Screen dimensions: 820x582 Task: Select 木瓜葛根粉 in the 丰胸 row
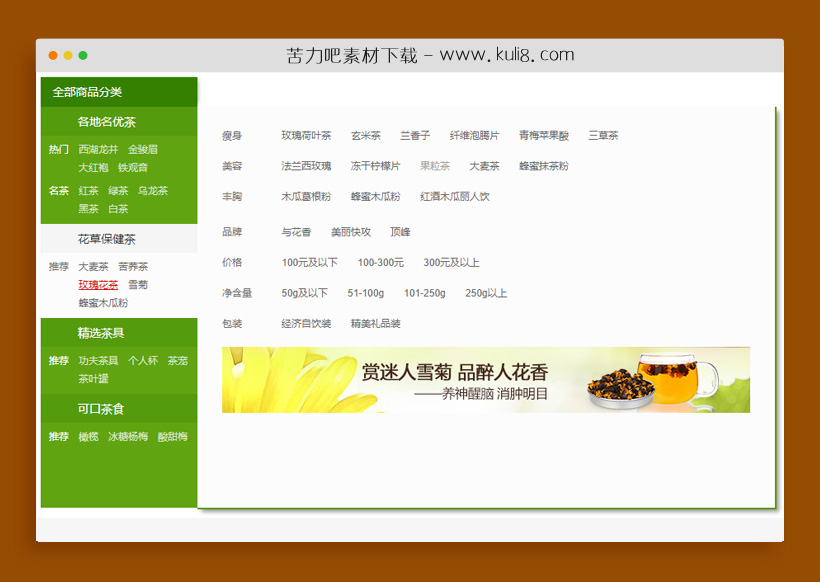click(304, 196)
